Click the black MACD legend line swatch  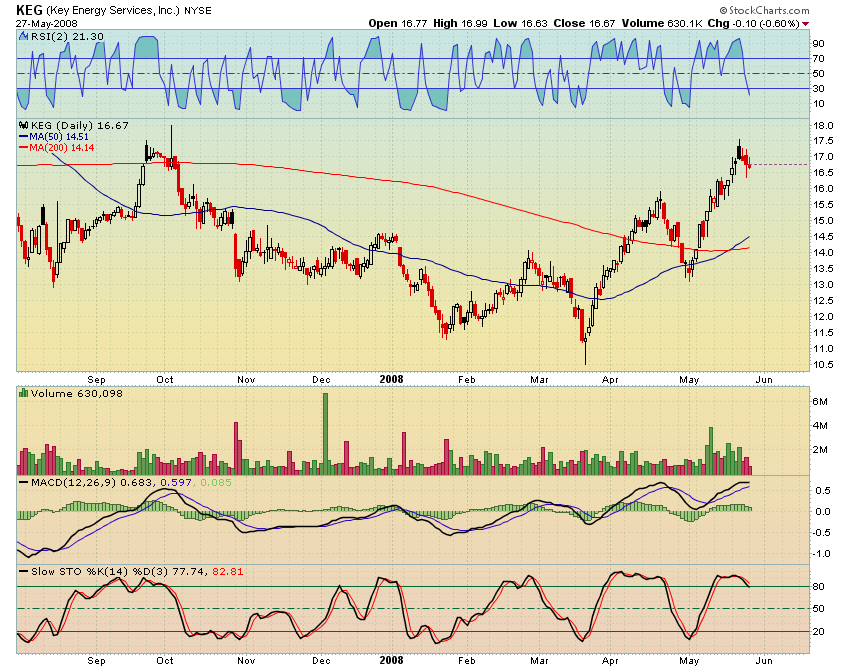(23, 482)
